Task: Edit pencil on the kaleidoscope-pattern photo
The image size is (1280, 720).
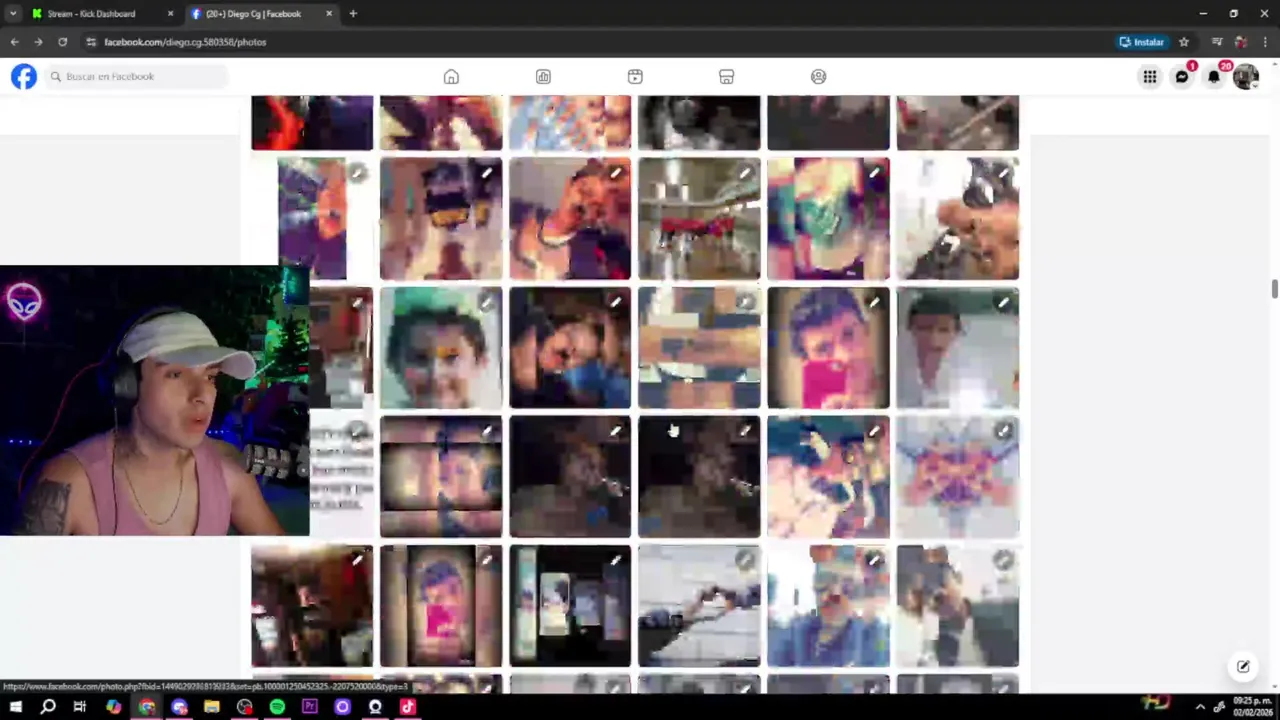Action: coord(1003,432)
